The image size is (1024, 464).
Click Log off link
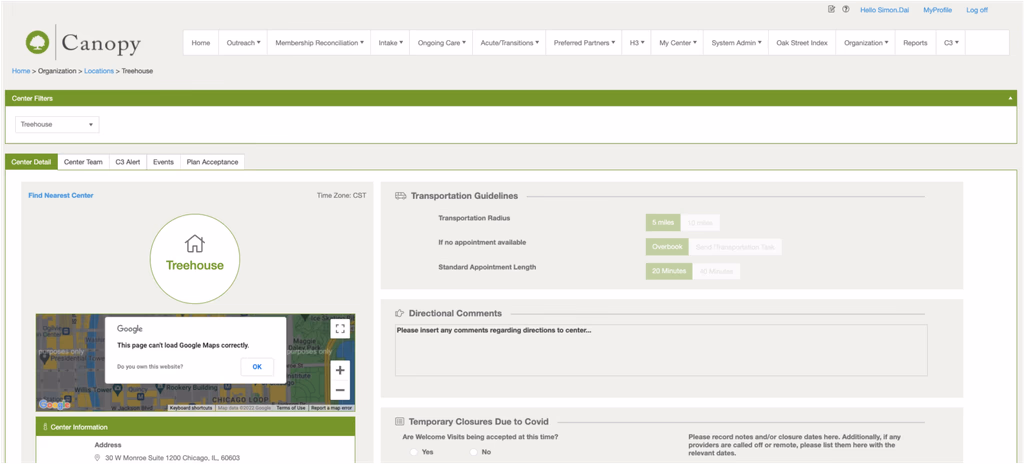(x=977, y=10)
